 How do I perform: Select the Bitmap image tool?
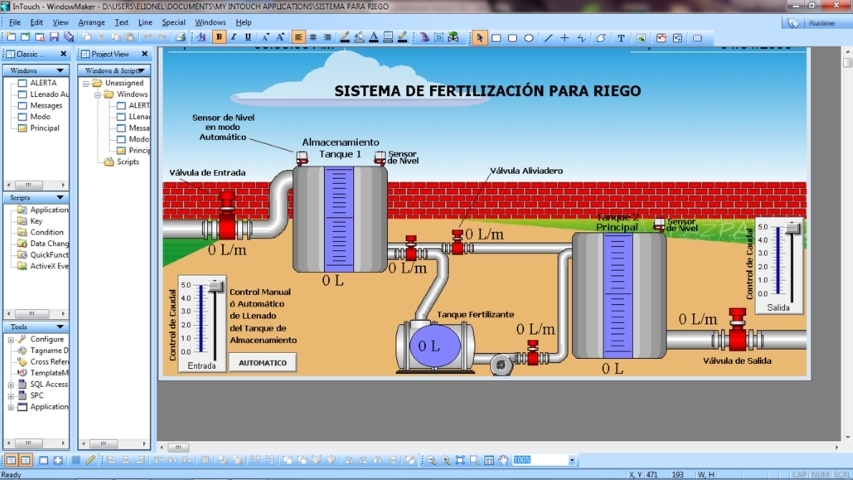(x=641, y=38)
